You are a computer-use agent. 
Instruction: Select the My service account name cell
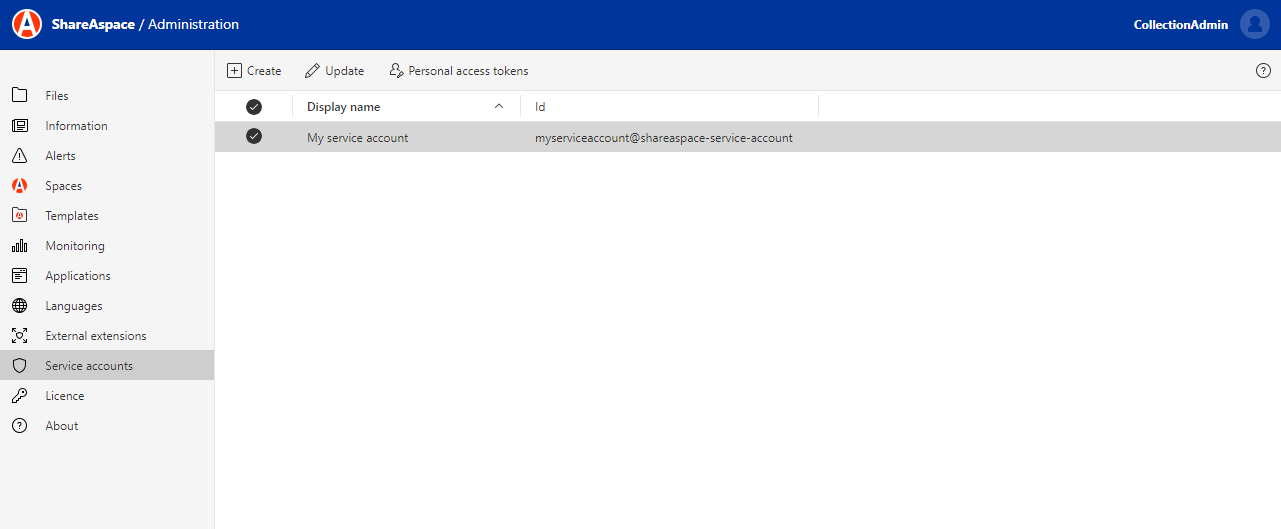[357, 138]
